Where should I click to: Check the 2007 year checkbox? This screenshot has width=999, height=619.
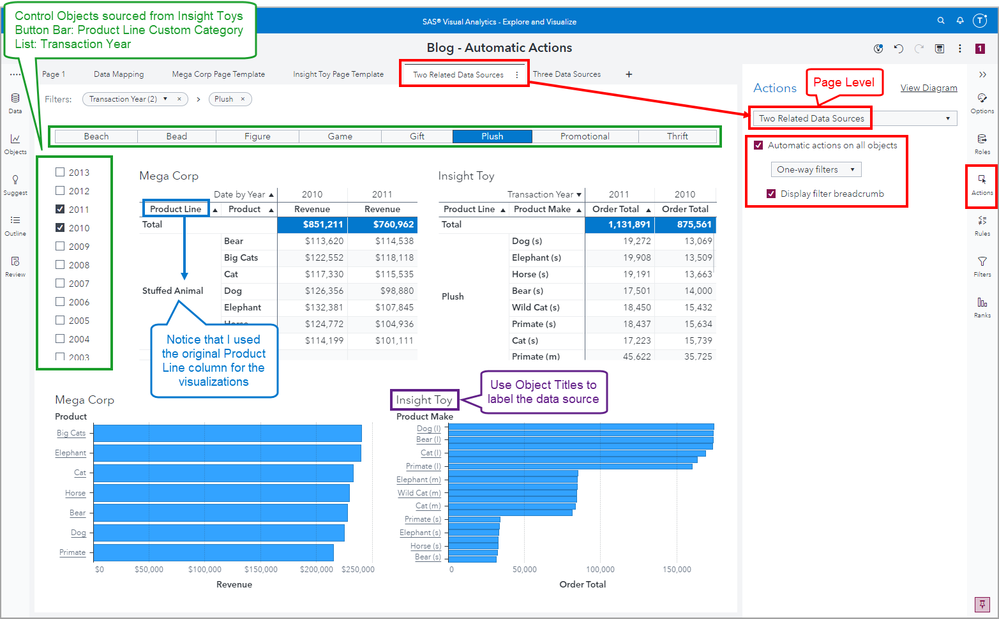click(x=60, y=283)
